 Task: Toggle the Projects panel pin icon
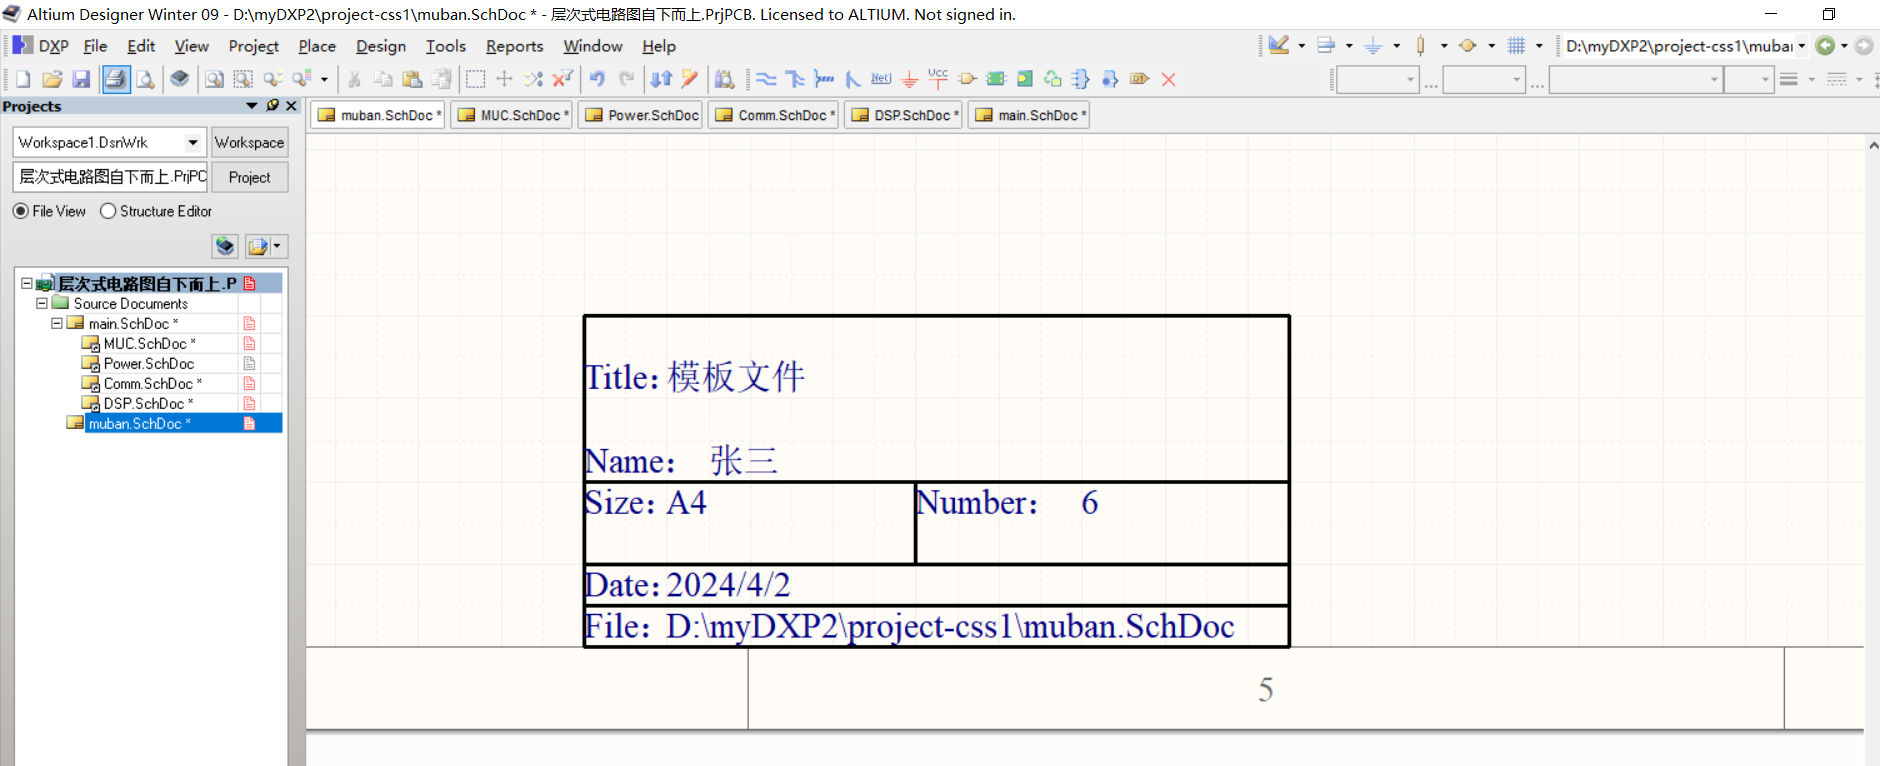coord(273,105)
